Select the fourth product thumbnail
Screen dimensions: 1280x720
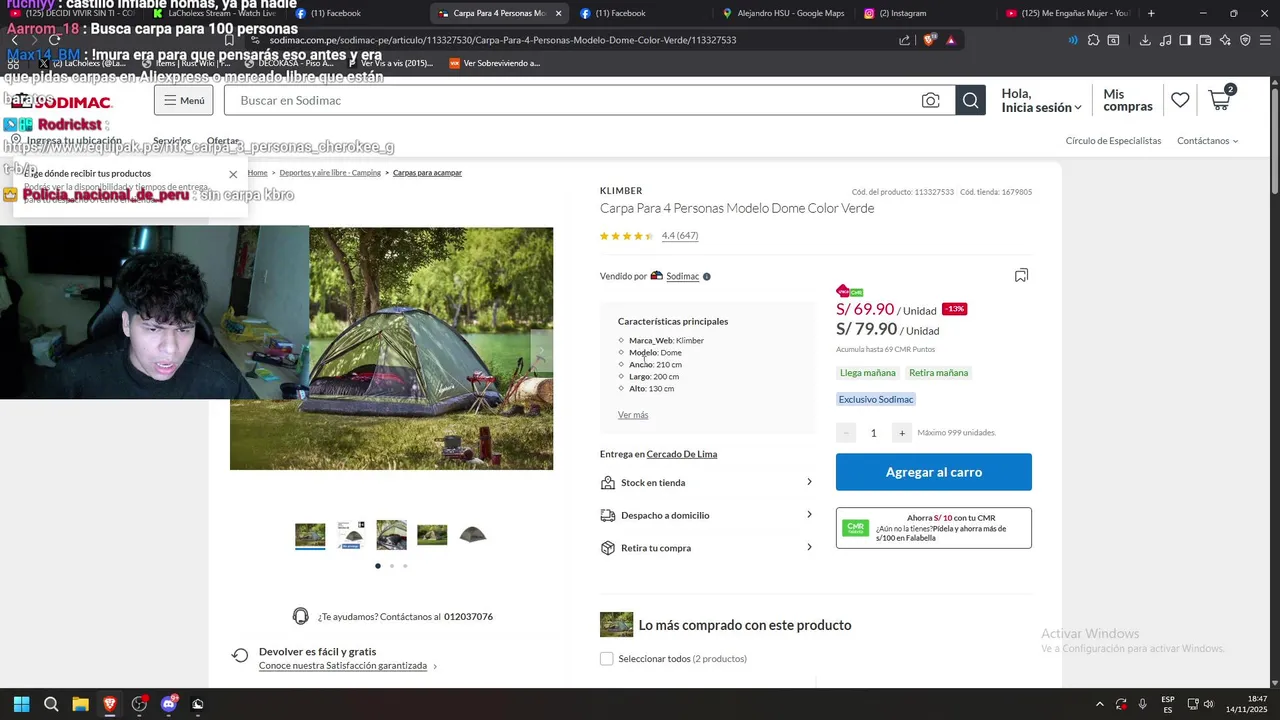click(x=432, y=535)
